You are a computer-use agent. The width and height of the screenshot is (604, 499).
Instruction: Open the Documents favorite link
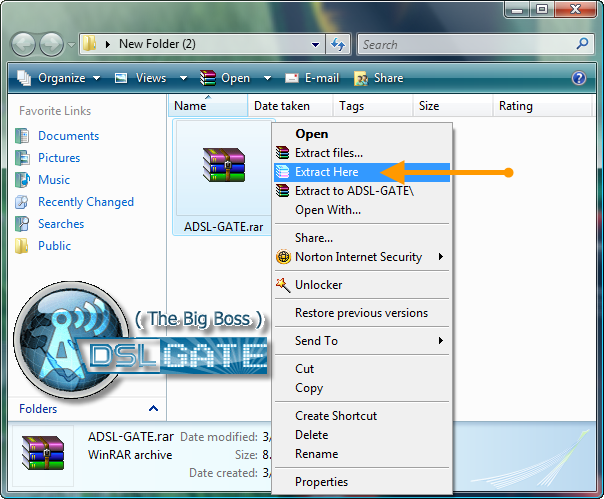click(x=69, y=136)
